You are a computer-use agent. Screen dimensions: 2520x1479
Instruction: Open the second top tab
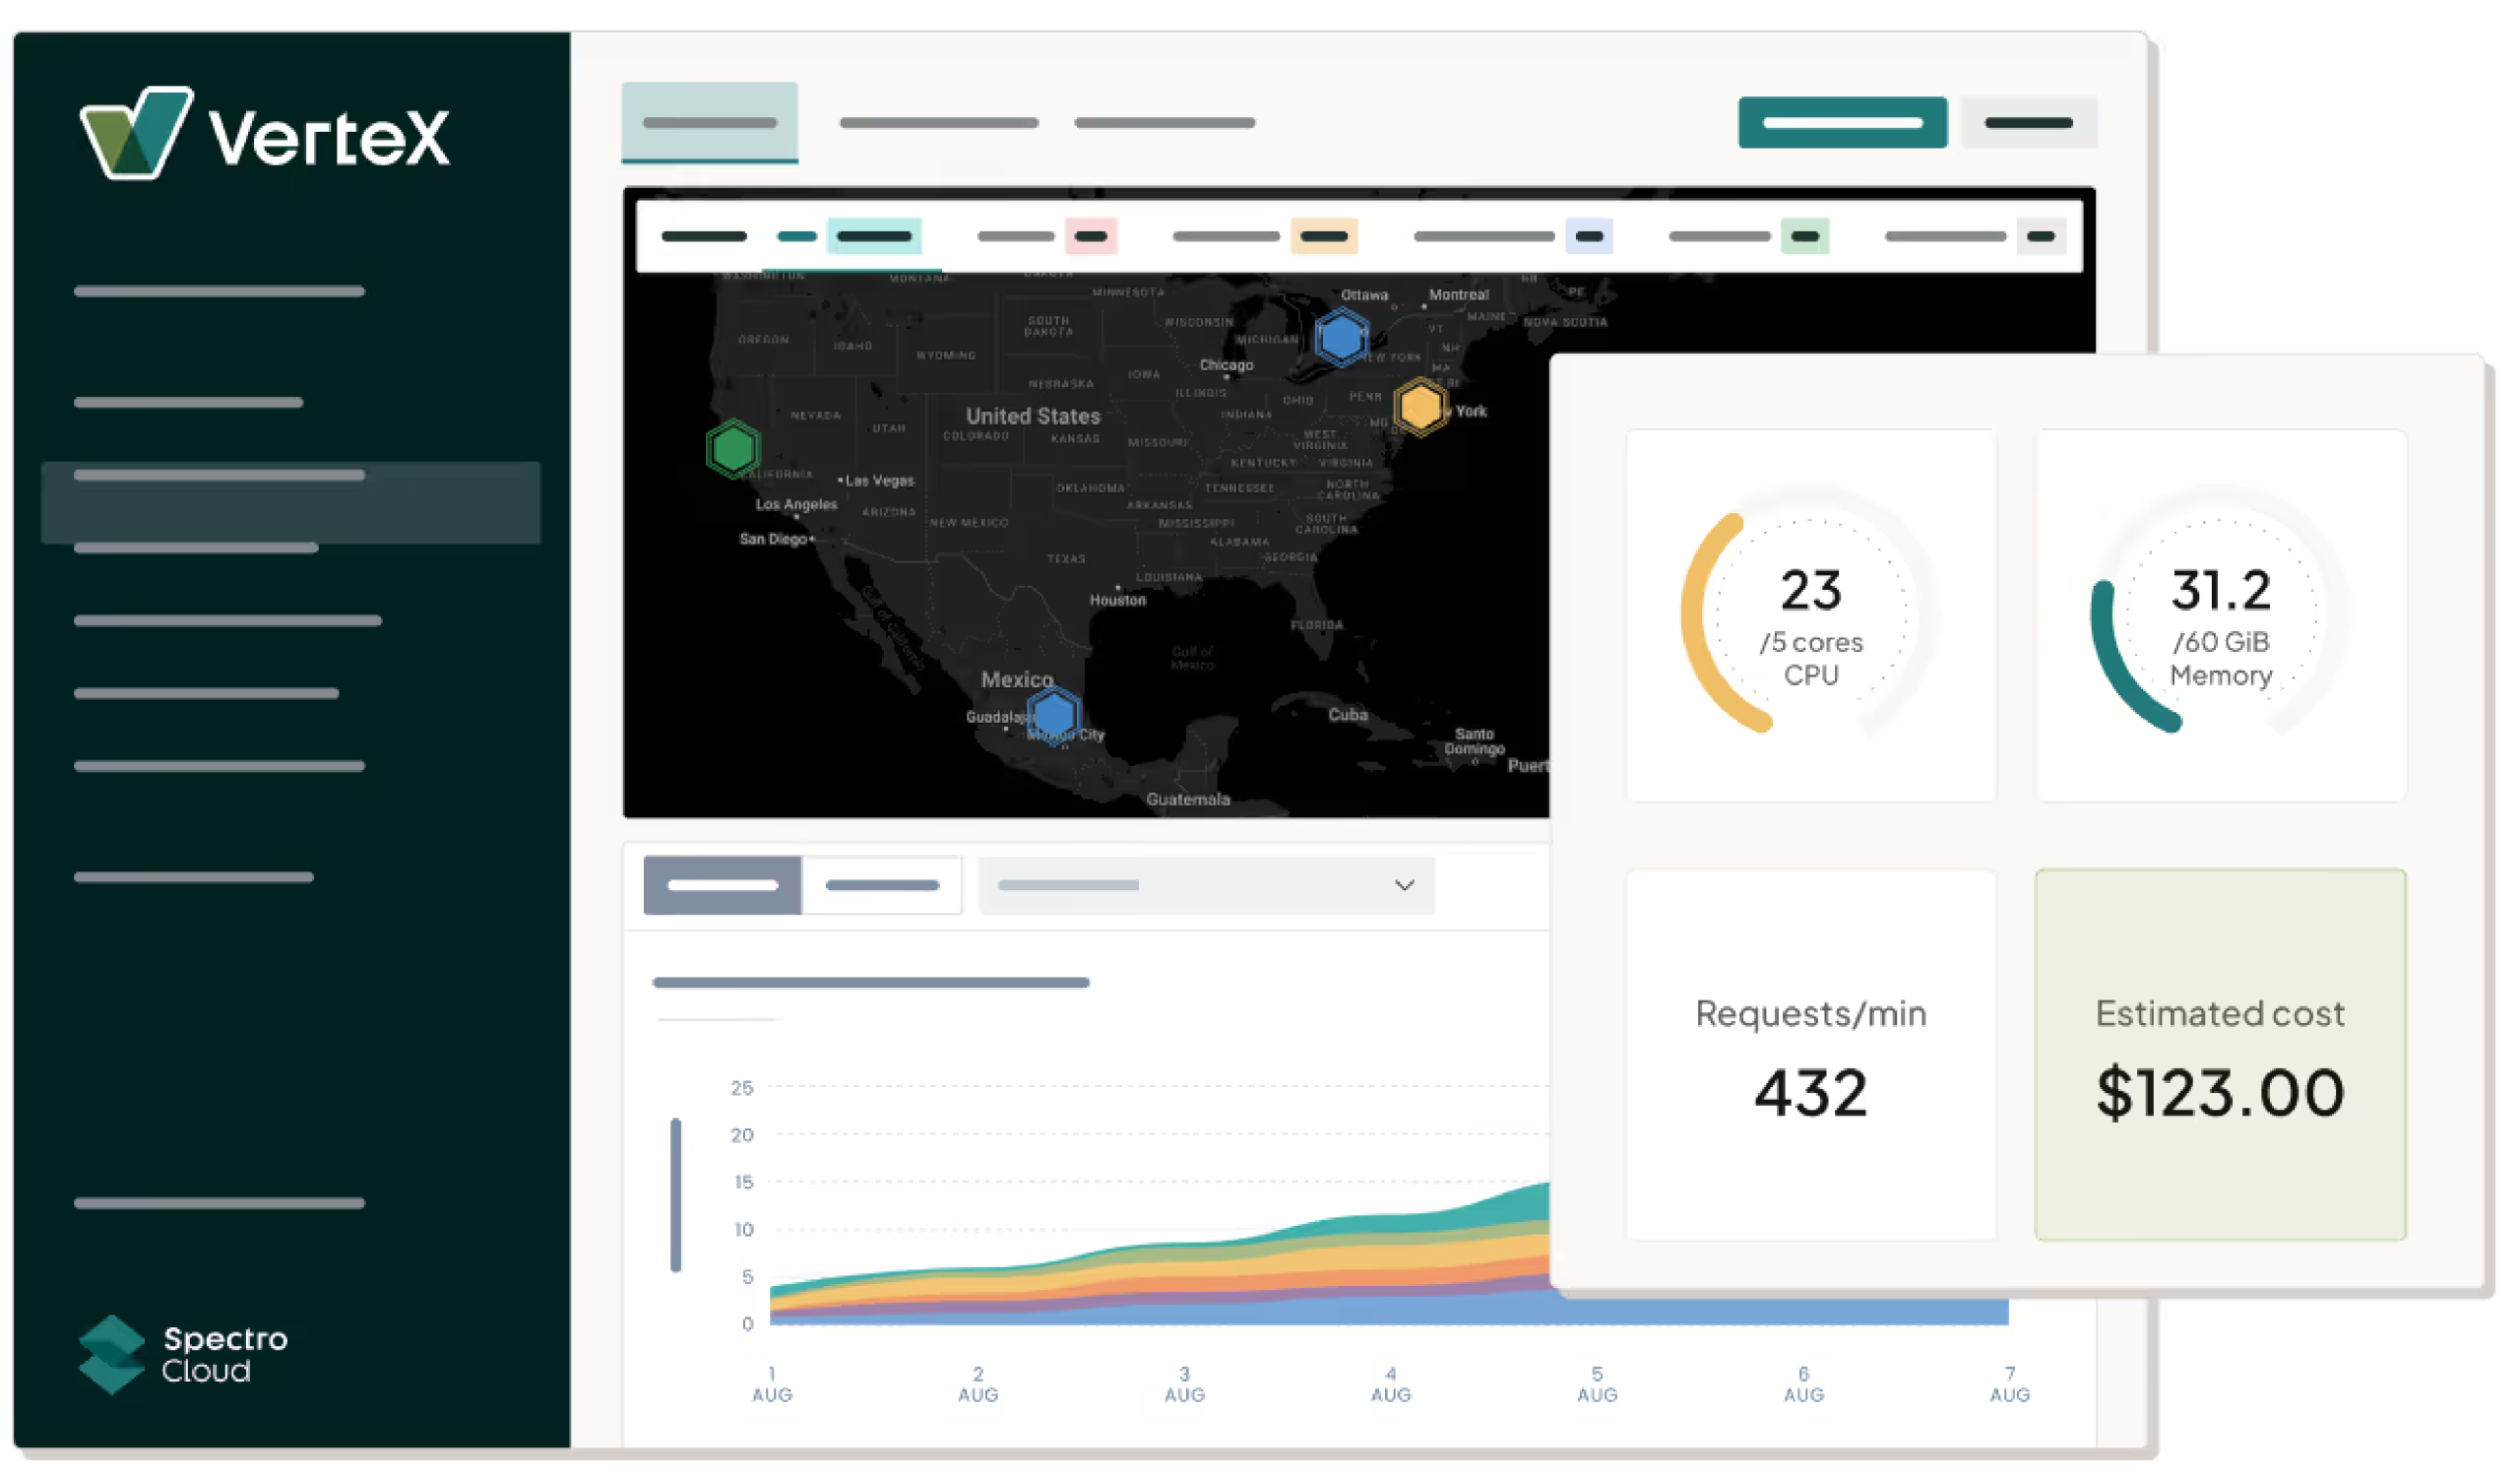(938, 123)
